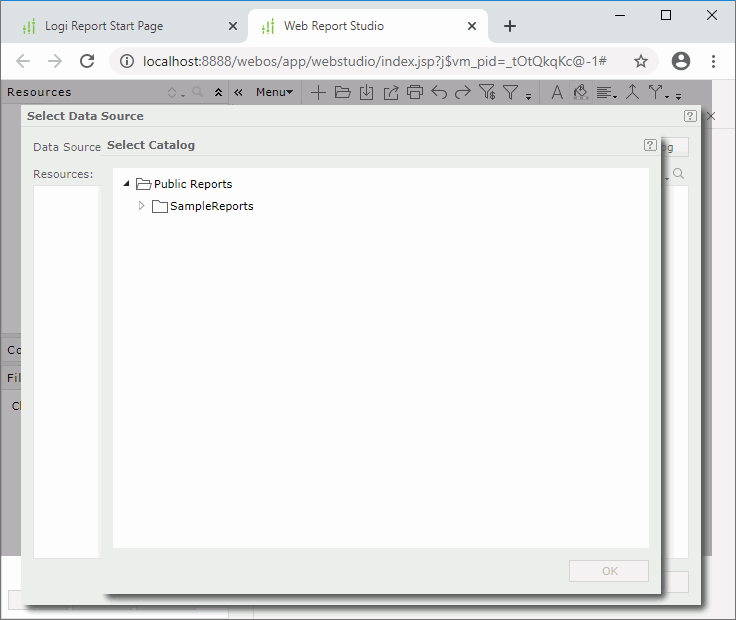Expand the SampleReports folder arrow
The width and height of the screenshot is (736, 620).
141,206
